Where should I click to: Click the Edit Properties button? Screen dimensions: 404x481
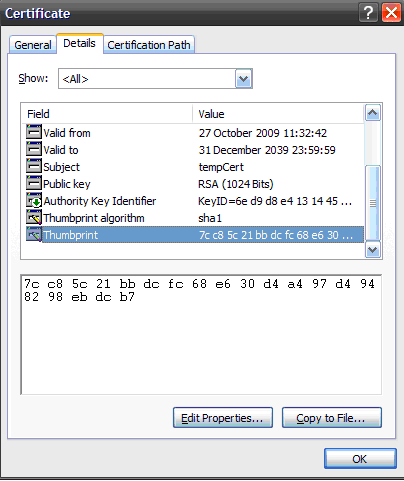coord(223,418)
